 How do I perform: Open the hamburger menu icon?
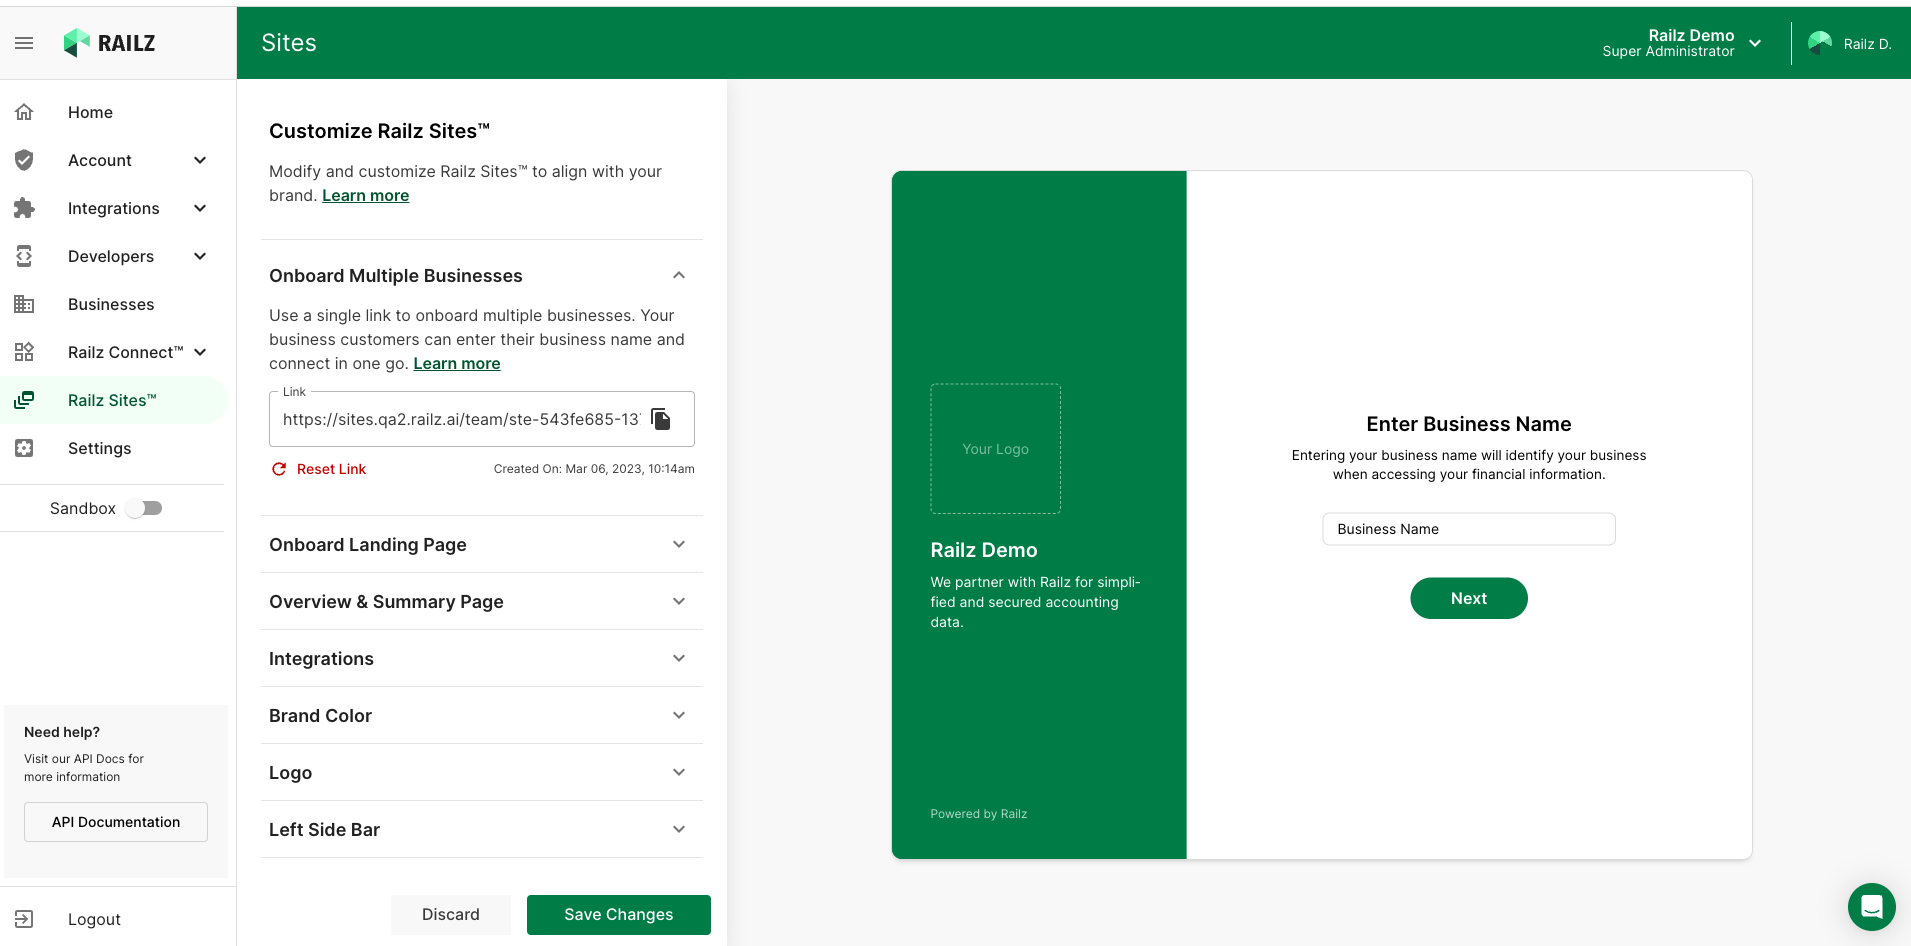pos(24,43)
